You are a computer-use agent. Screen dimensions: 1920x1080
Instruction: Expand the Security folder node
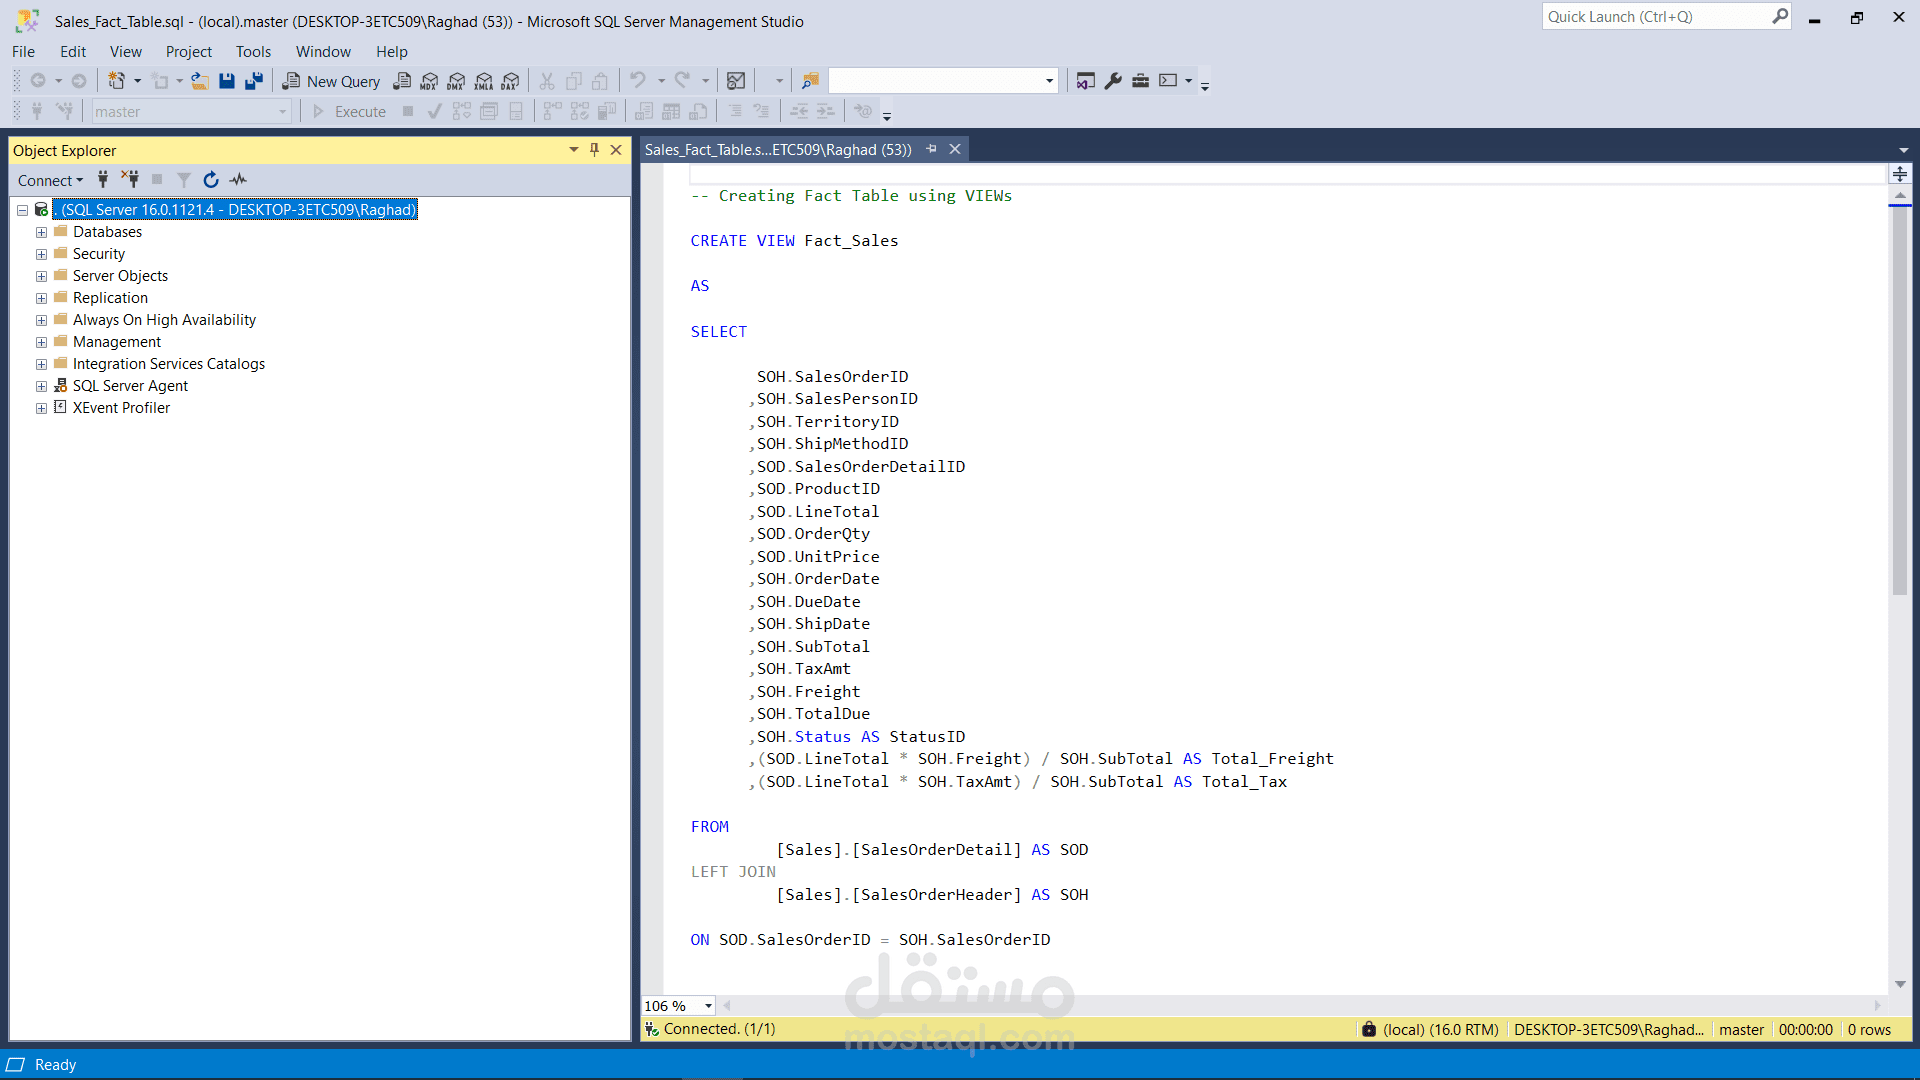tap(41, 254)
